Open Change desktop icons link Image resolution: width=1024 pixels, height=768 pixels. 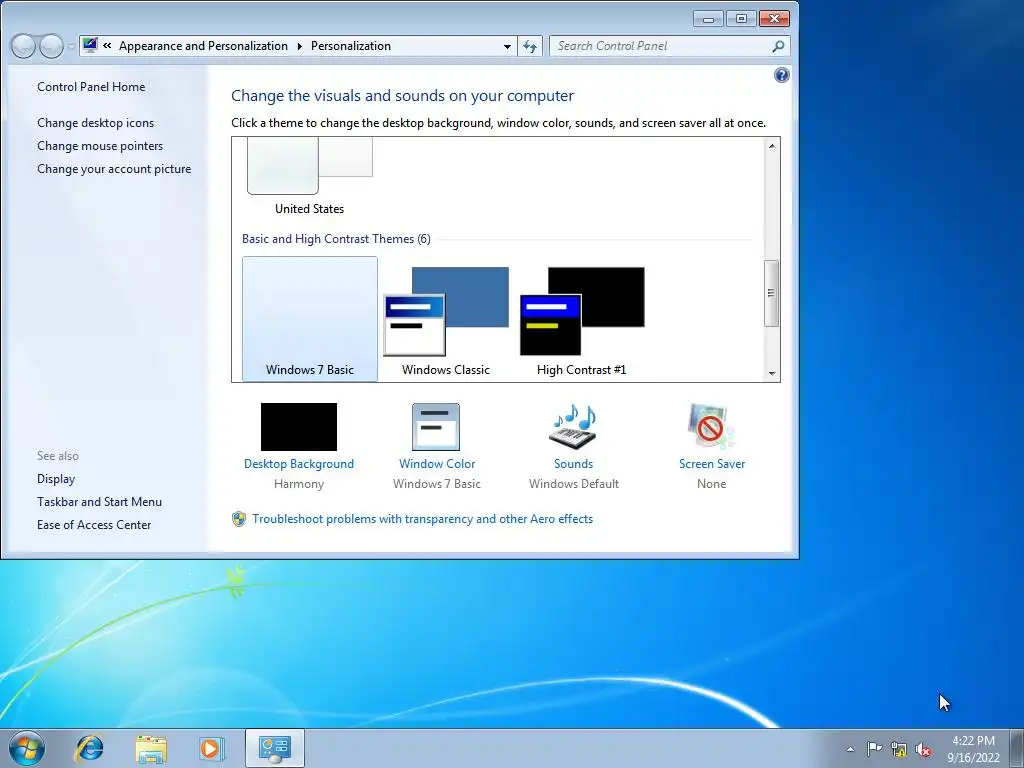click(95, 123)
